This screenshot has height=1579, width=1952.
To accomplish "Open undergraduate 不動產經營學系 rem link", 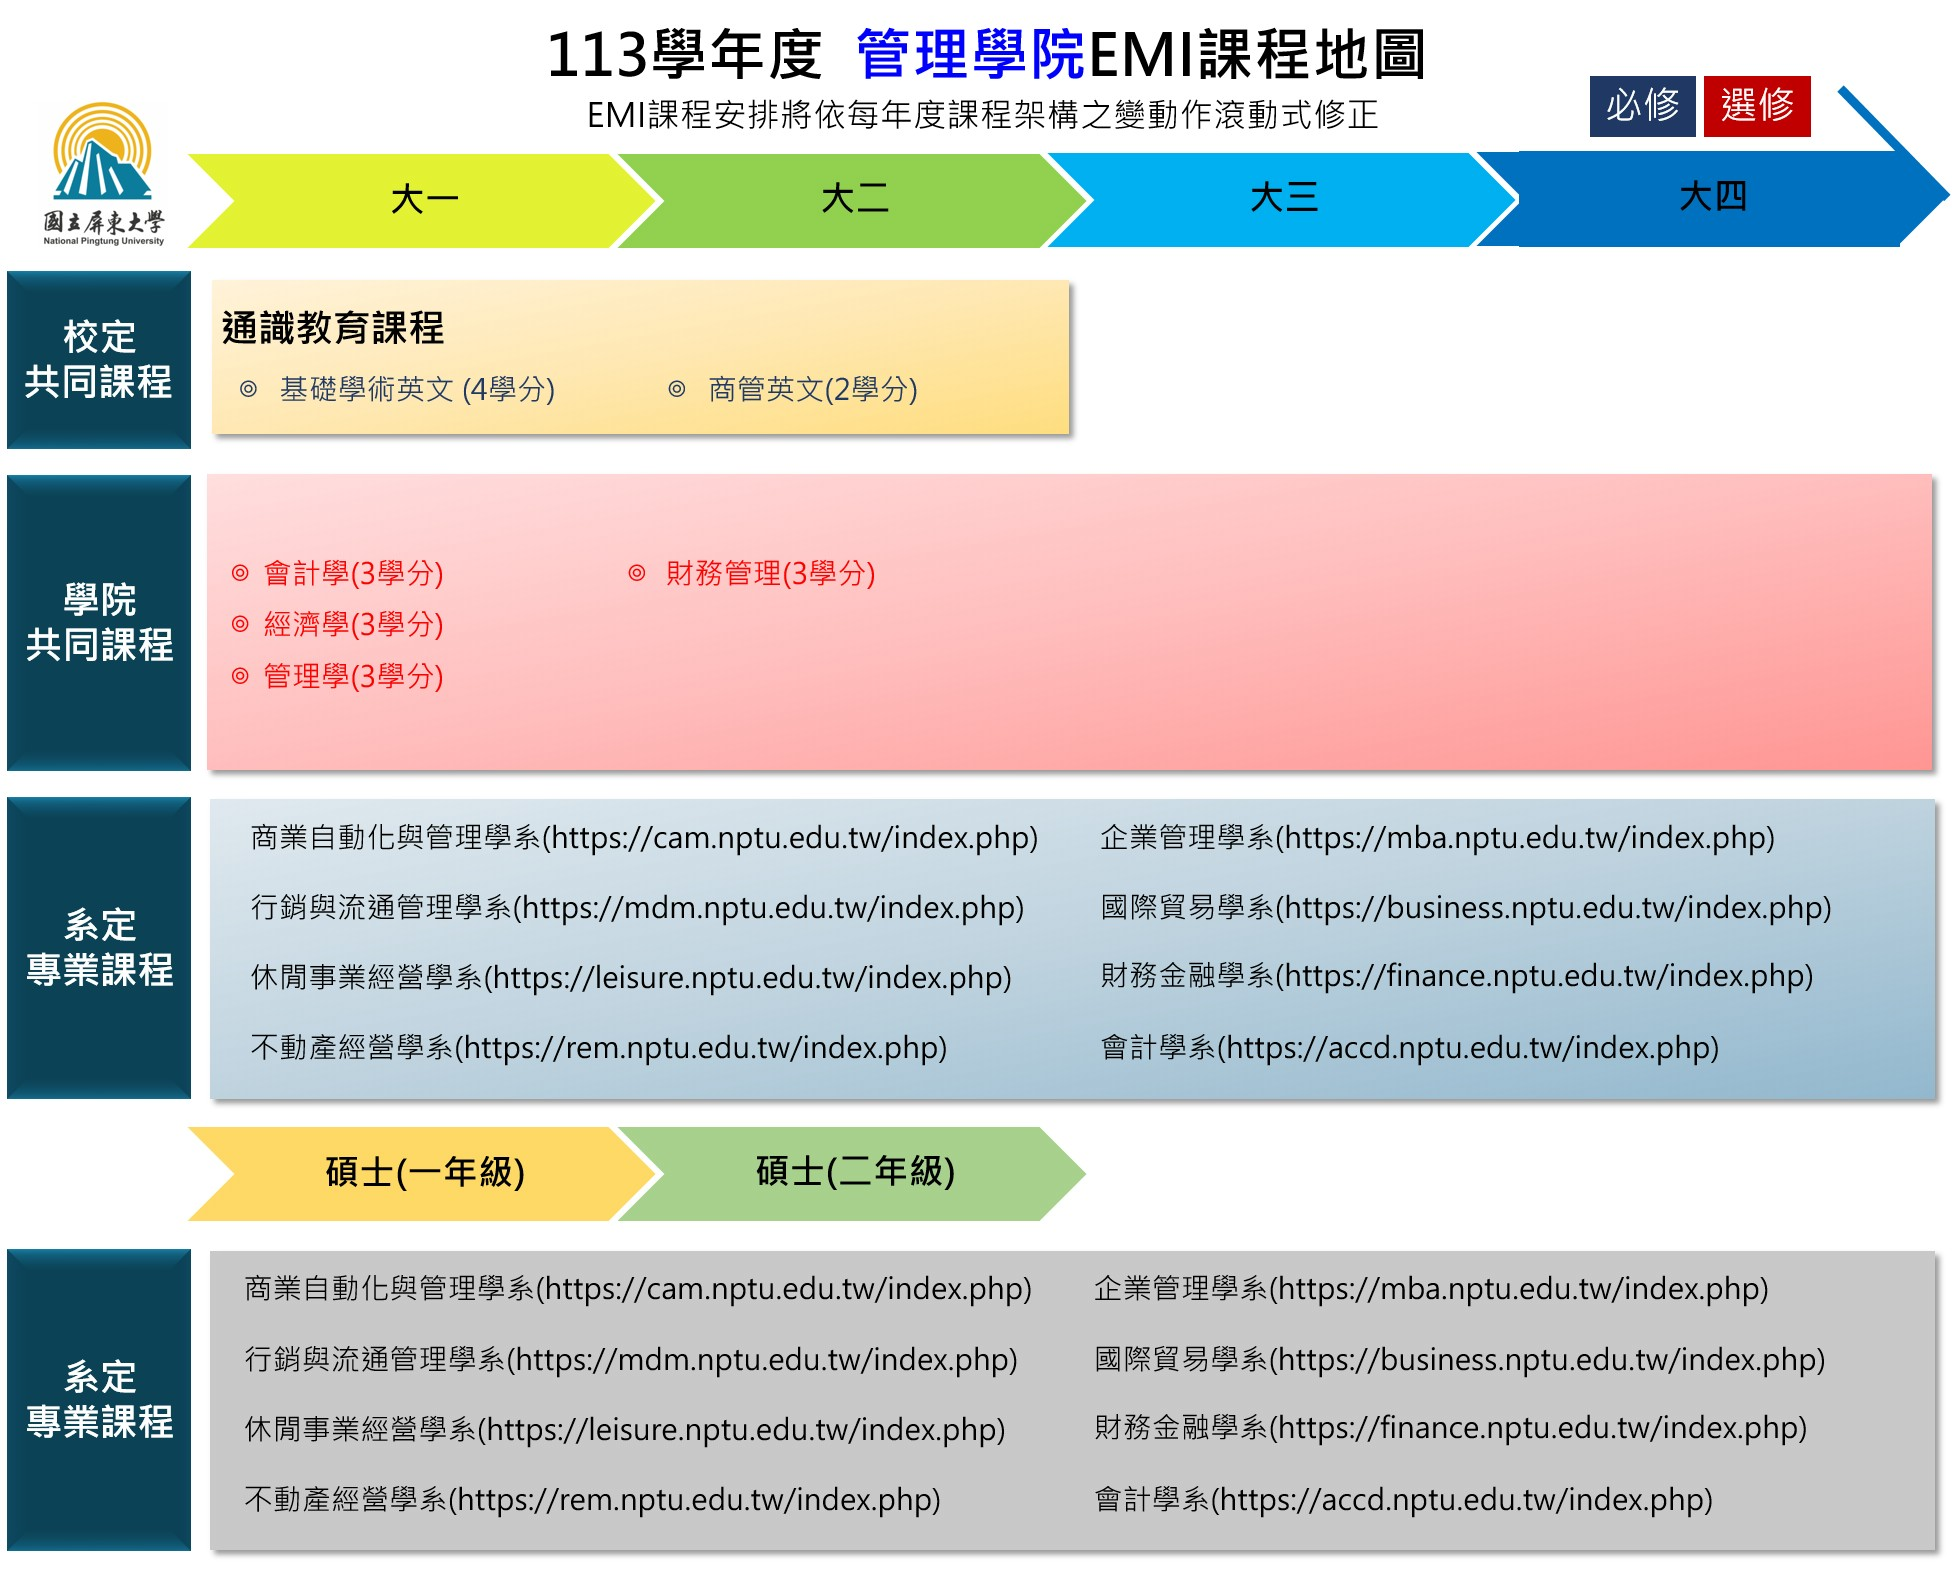I will 598,1047.
